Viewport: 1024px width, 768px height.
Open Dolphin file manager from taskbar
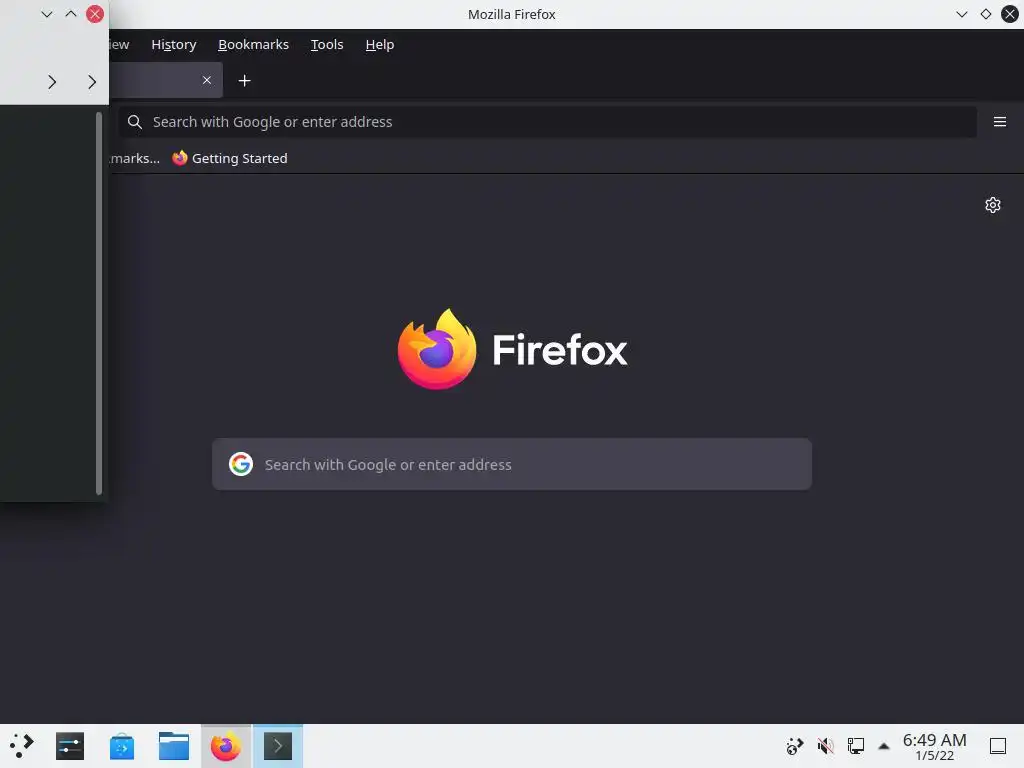coord(174,746)
